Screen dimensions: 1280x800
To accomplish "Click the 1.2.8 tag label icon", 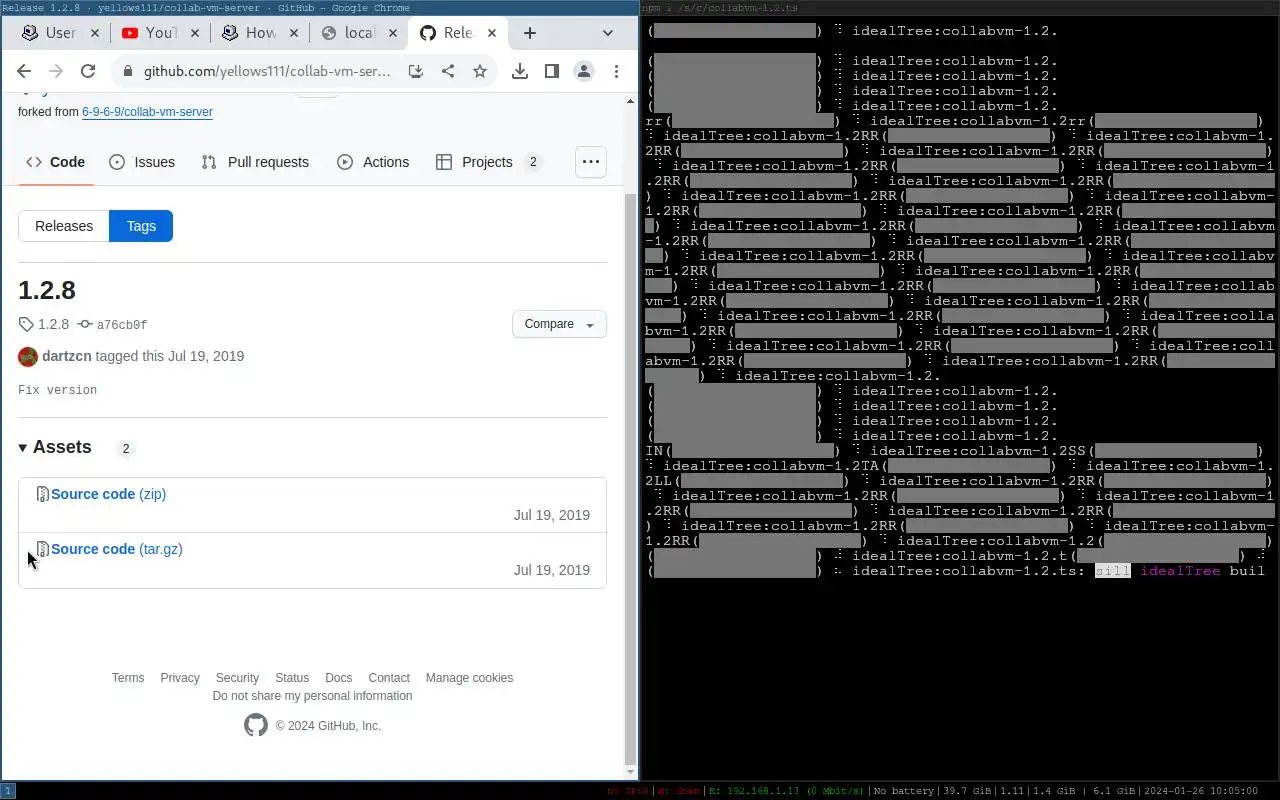I will 26,325.
